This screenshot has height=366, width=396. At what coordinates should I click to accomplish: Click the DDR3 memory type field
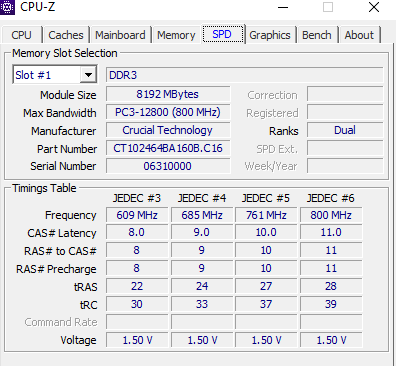(245, 75)
